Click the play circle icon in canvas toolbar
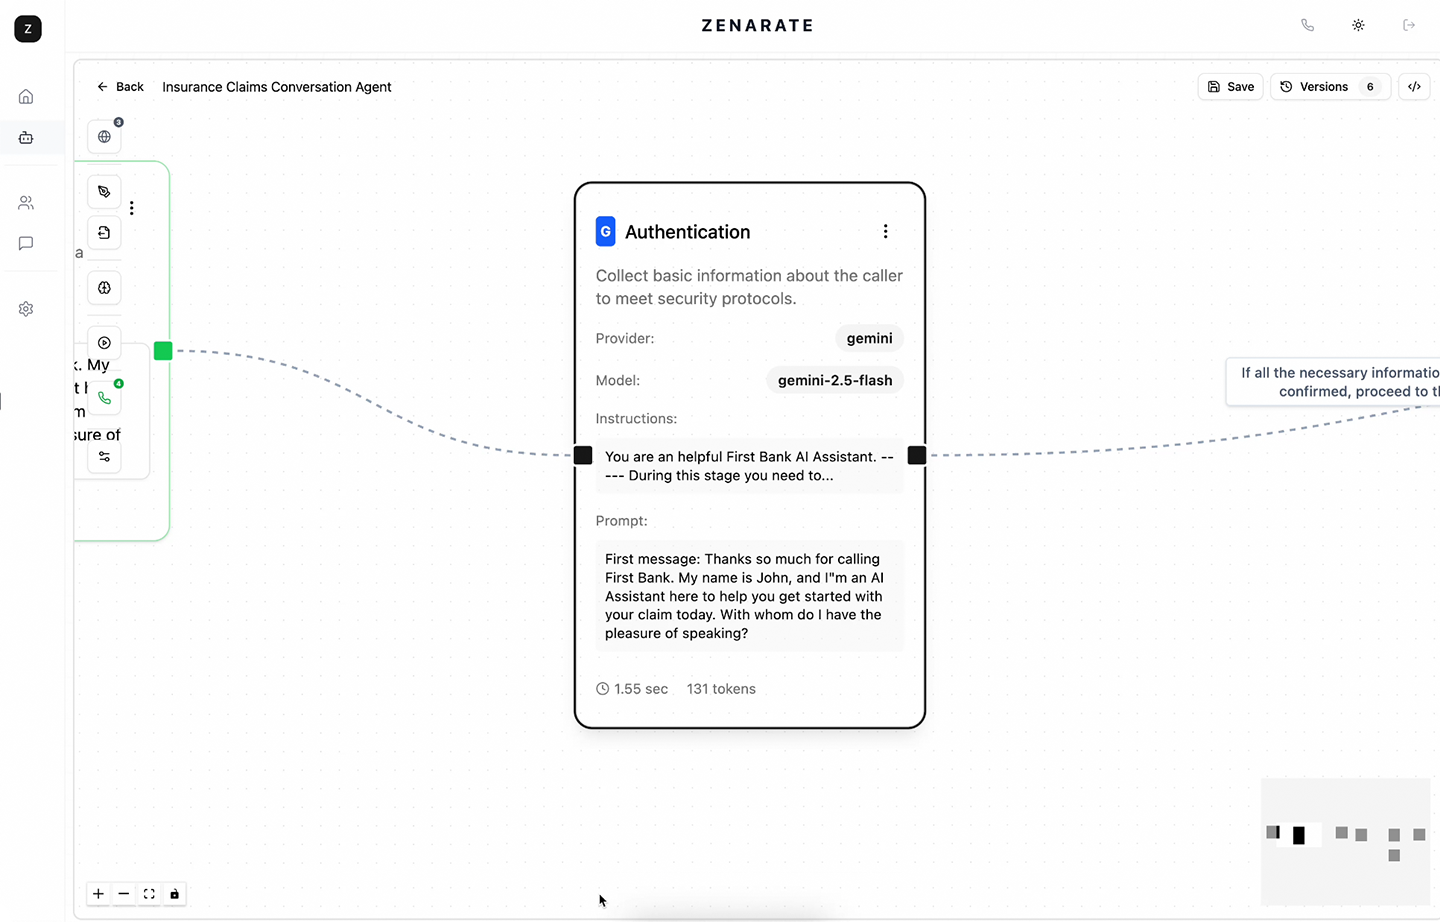The image size is (1440, 922). (104, 343)
